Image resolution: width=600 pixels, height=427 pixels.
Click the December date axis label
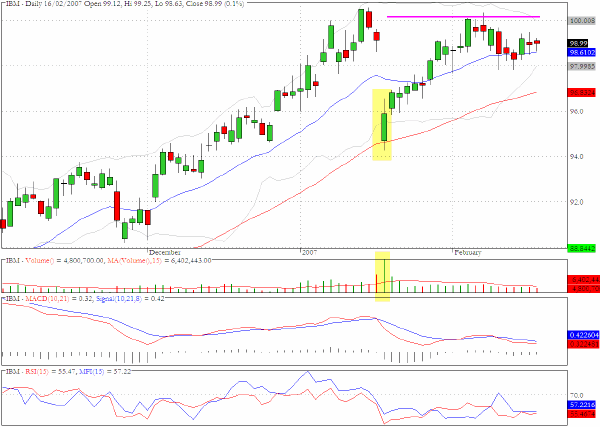[x=165, y=253]
